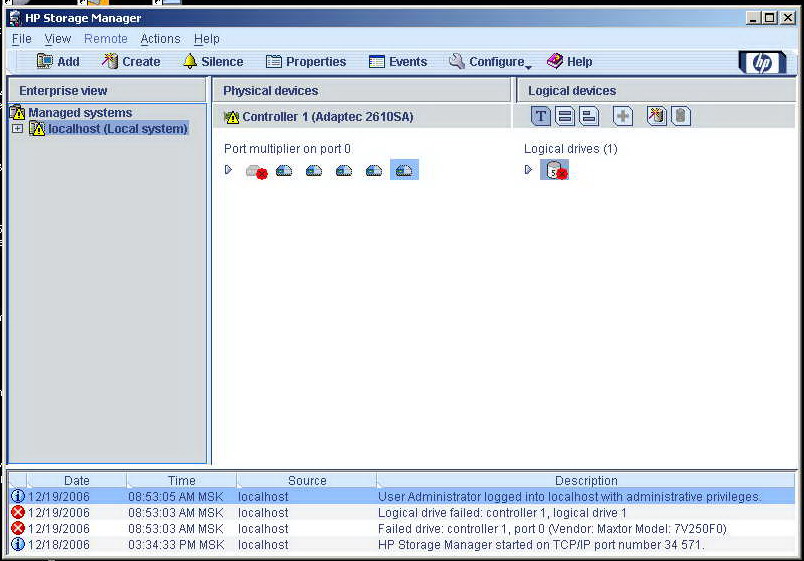Click the Help book icon in the toolbar
The width and height of the screenshot is (804, 561).
569,62
